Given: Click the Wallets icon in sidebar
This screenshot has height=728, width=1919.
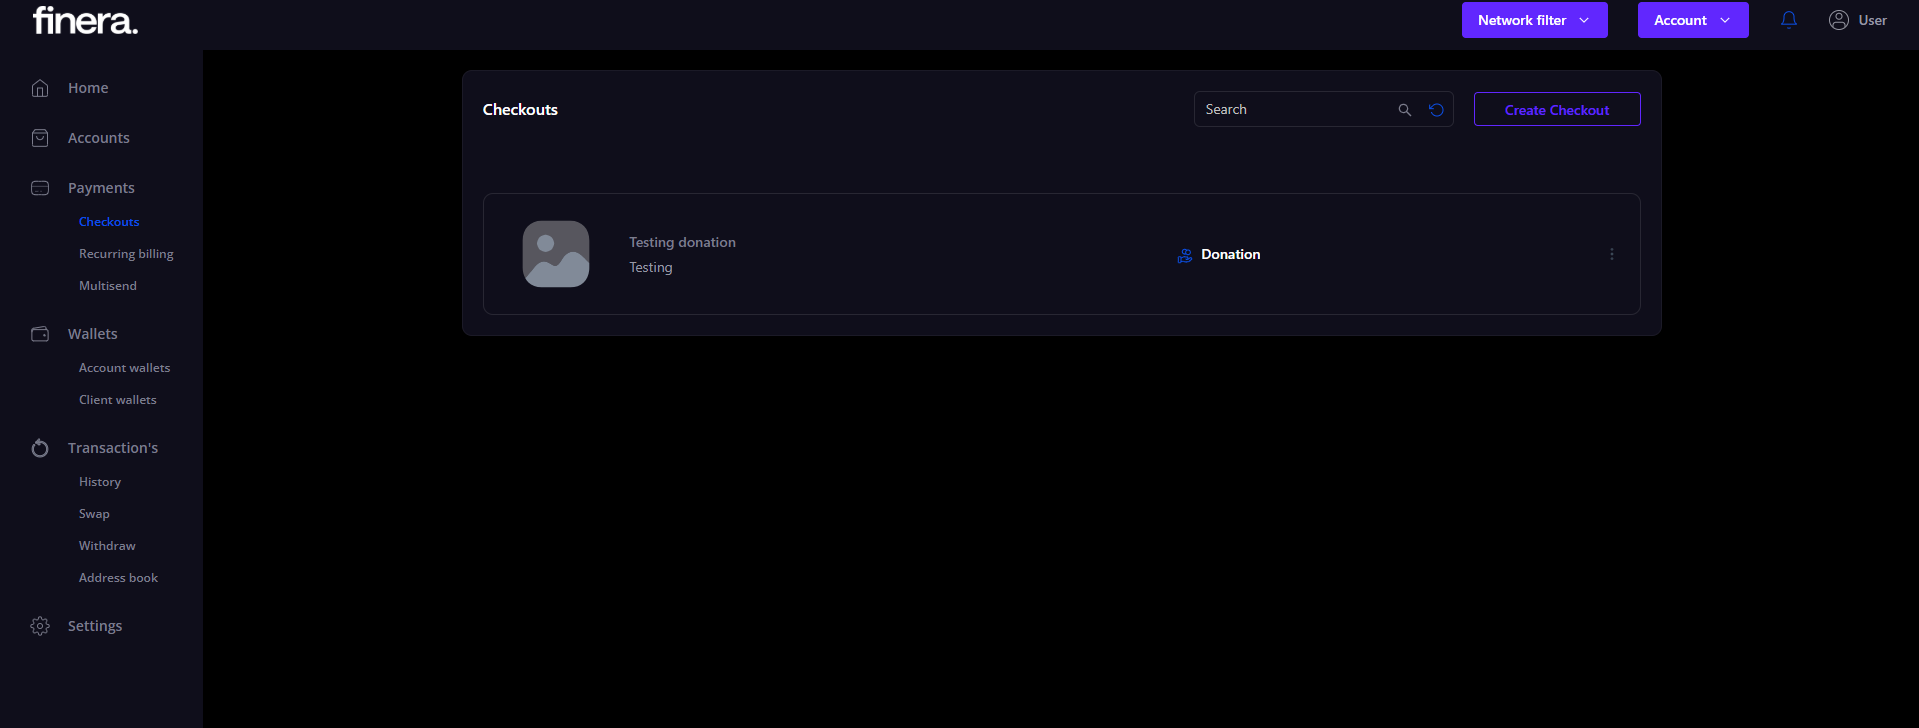Looking at the screenshot, I should [40, 334].
